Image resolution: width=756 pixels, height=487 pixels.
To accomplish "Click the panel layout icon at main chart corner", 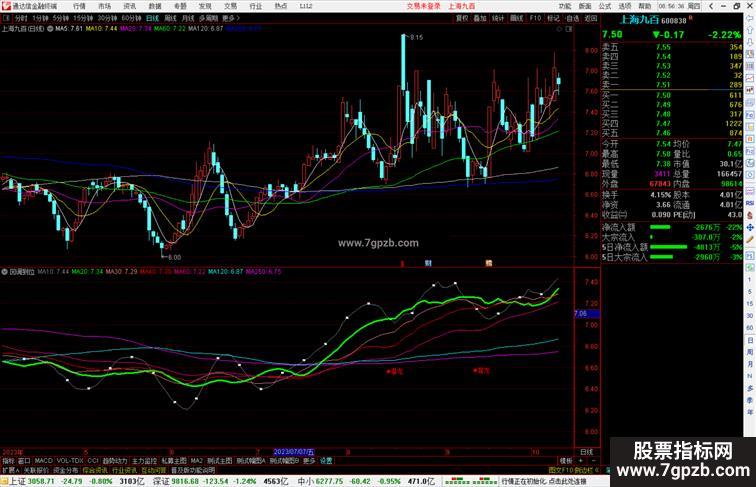I will point(569,29).
